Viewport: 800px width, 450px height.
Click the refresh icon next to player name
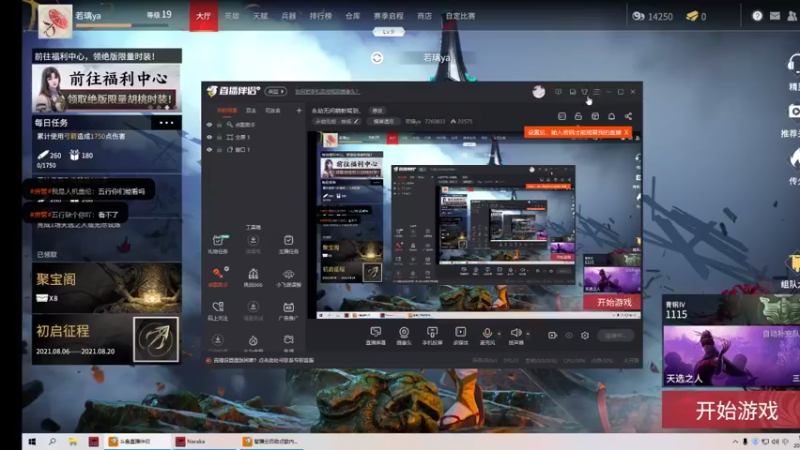coord(377,58)
